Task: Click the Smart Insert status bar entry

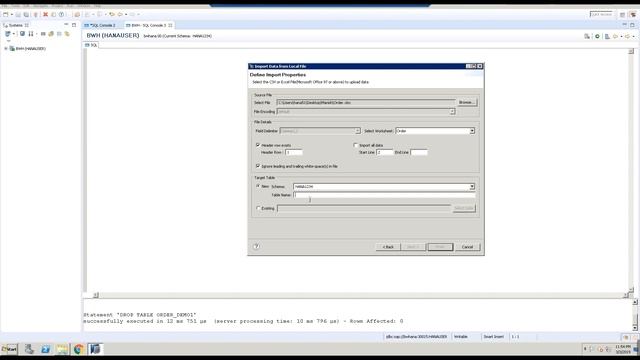Action: [494, 337]
